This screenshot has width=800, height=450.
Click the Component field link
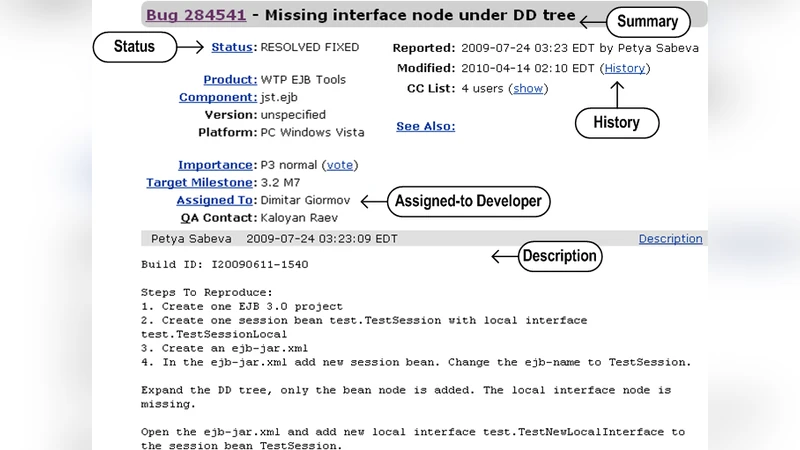coord(217,97)
